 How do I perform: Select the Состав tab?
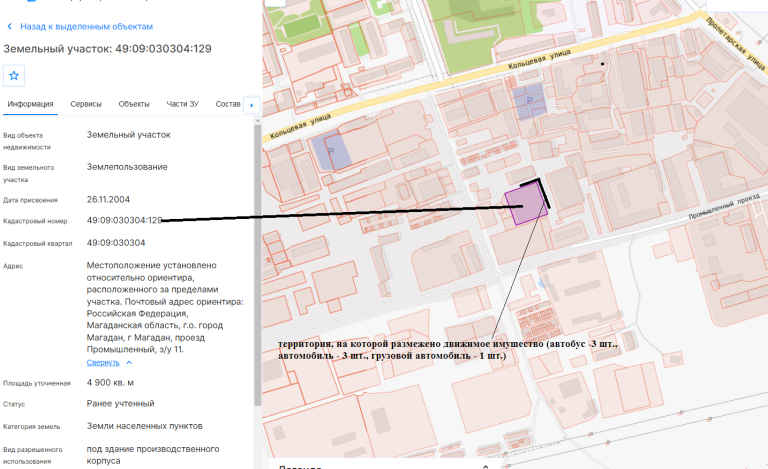click(228, 104)
